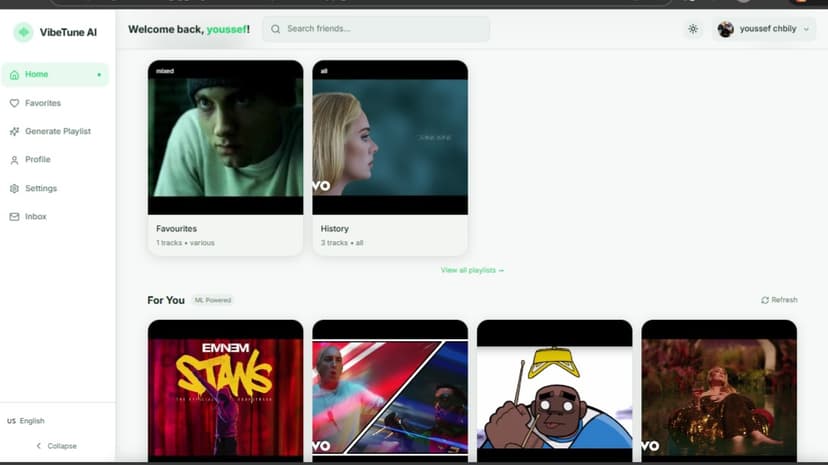Click the Favourites playlist title
Viewport: 828px width, 465px height.
(176, 229)
